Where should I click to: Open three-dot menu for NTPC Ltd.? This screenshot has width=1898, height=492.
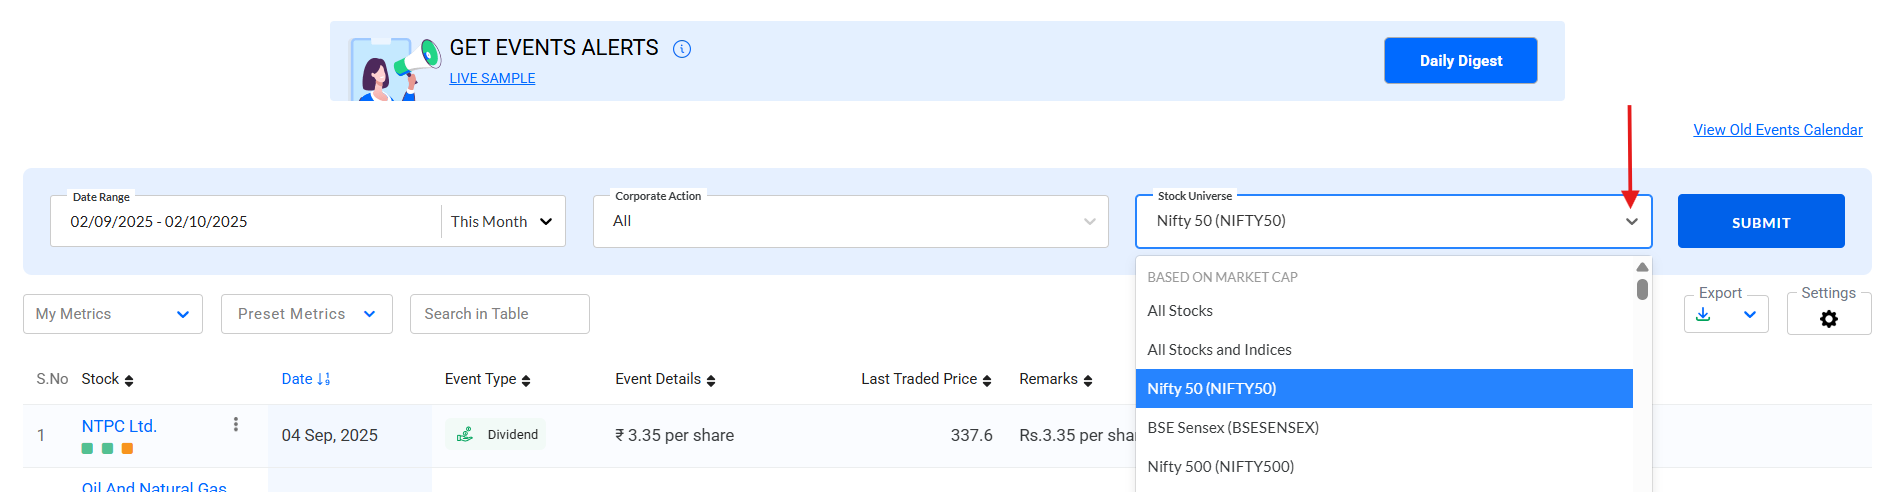236,424
